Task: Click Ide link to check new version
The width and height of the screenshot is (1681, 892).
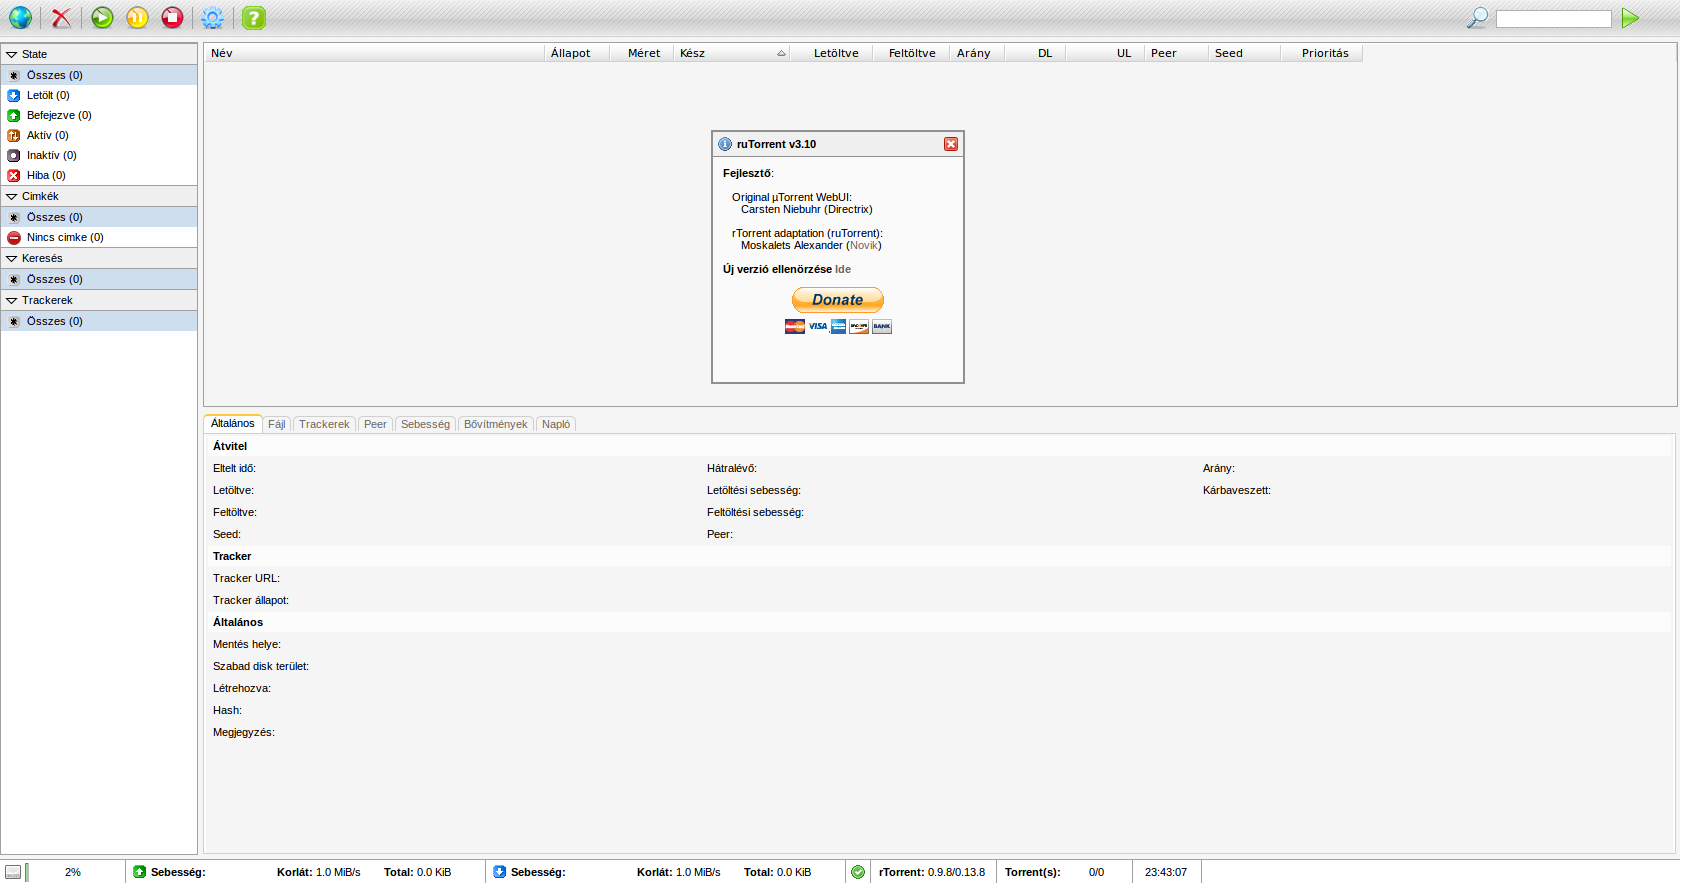Action: (843, 269)
